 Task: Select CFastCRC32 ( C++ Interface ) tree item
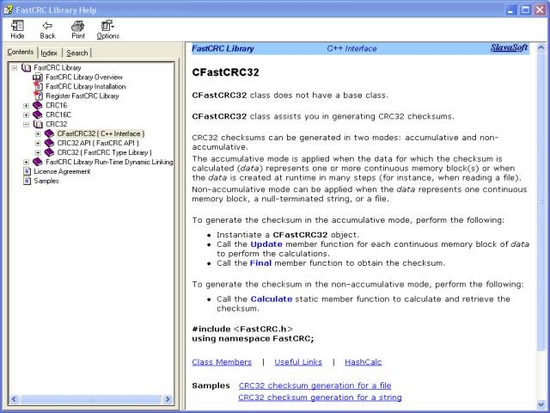click(101, 134)
